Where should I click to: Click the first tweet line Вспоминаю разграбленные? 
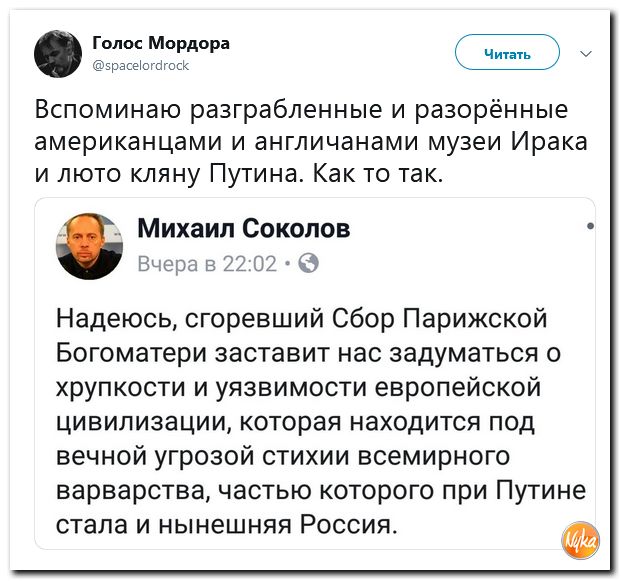tap(210, 110)
